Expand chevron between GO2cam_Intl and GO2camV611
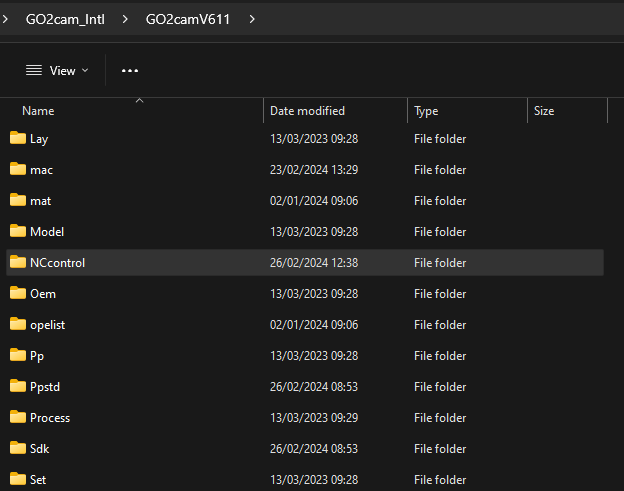This screenshot has width=624, height=491. click(x=125, y=19)
